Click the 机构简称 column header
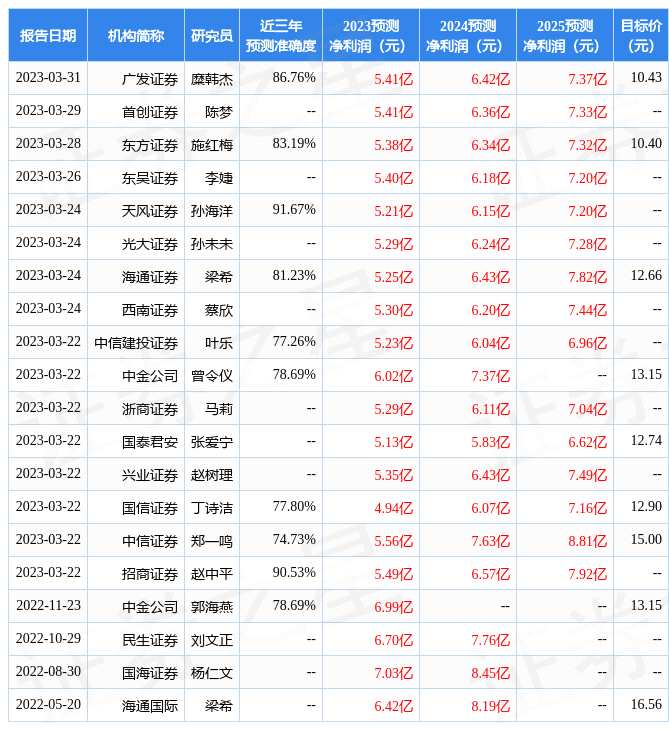This screenshot has height=730, width=669. (x=136, y=35)
